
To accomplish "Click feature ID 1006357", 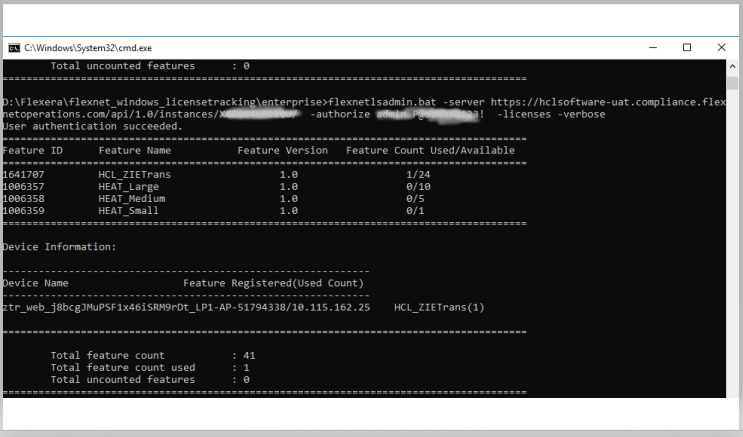I will pyautogui.click(x=23, y=187).
